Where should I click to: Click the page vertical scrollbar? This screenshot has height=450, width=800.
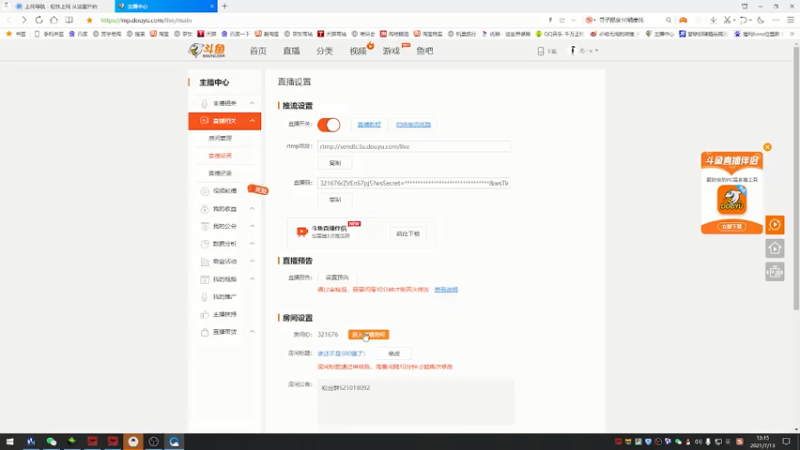point(796,179)
